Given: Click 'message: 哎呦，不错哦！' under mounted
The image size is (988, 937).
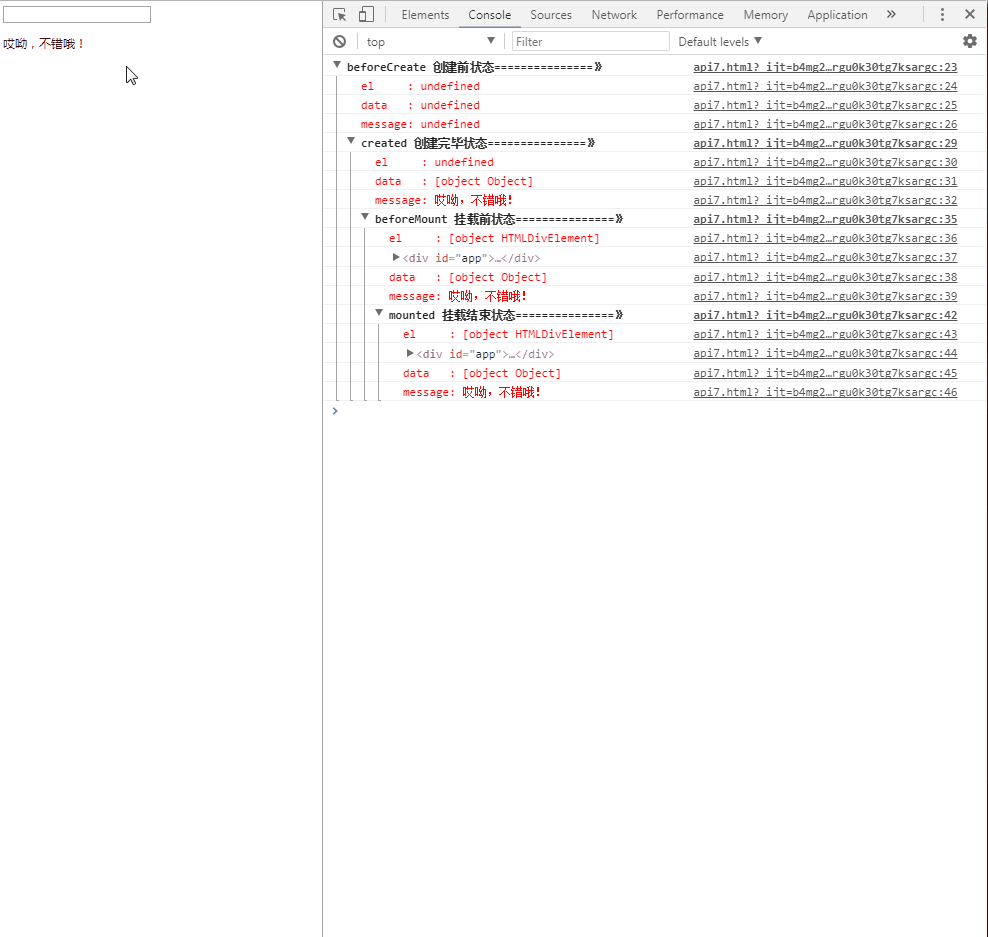Looking at the screenshot, I should (x=472, y=392).
